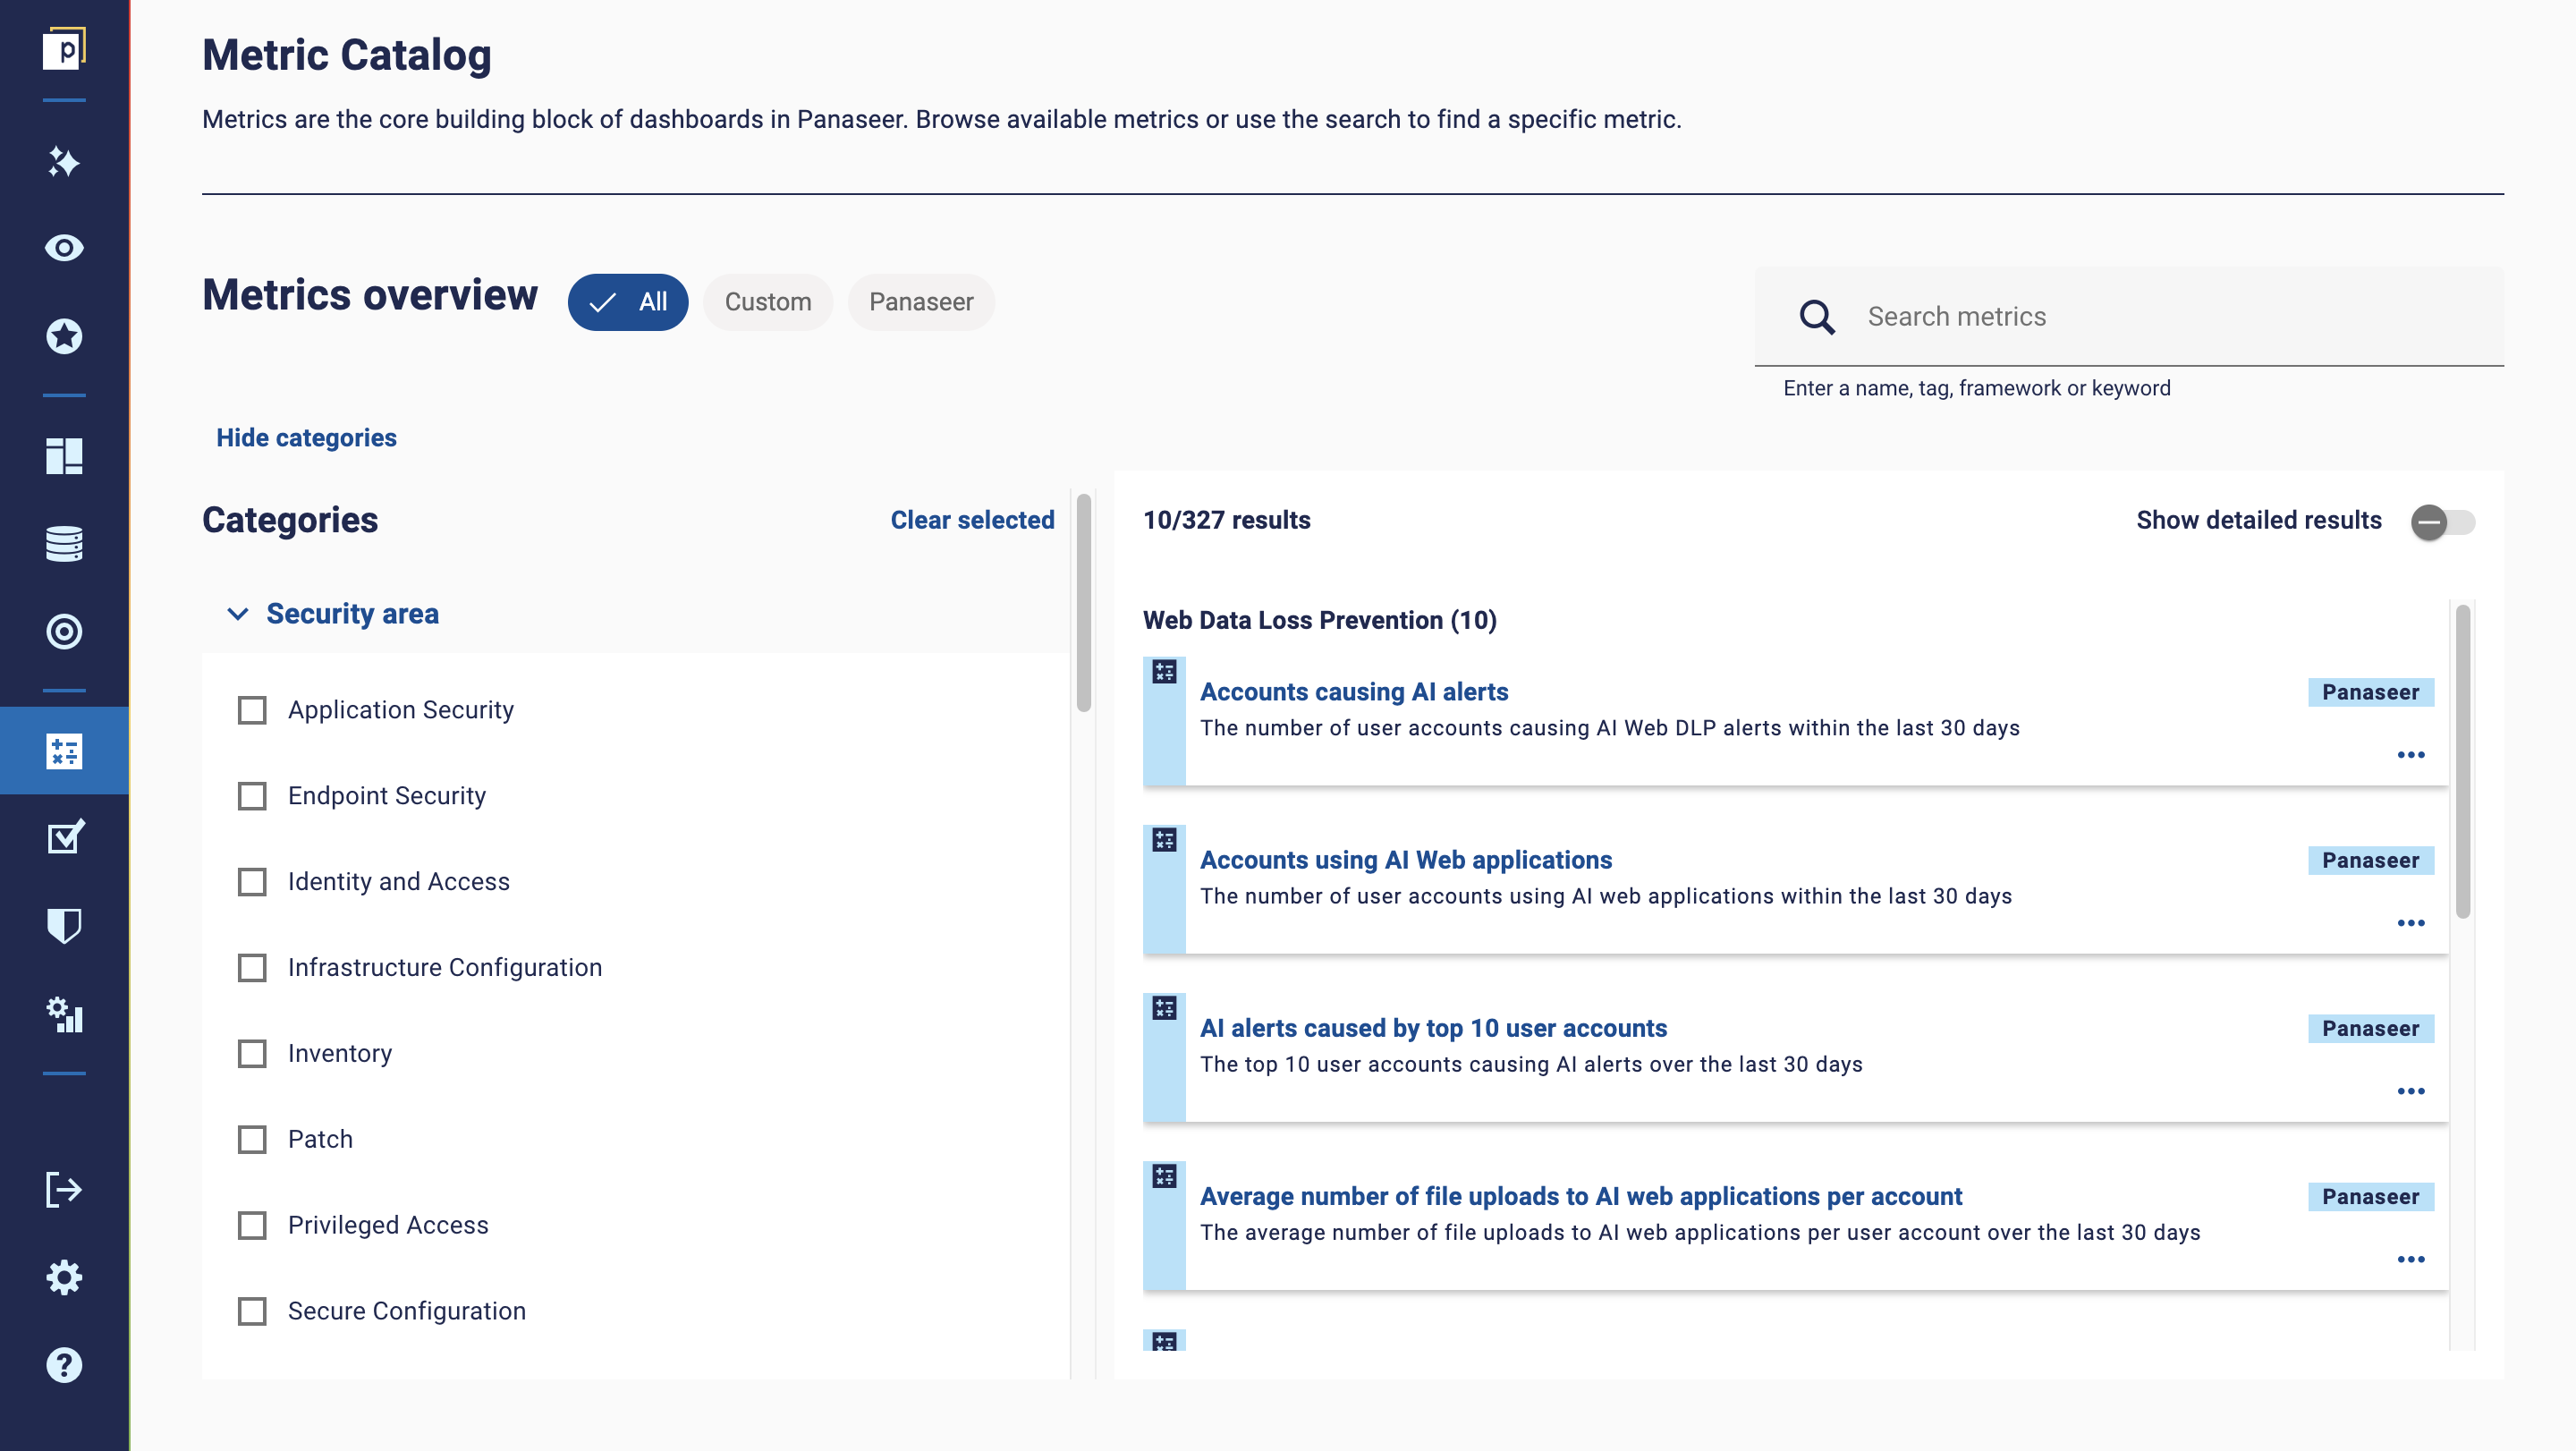The width and height of the screenshot is (2576, 1451).
Task: Collapse the Security area section
Action: coord(334,614)
